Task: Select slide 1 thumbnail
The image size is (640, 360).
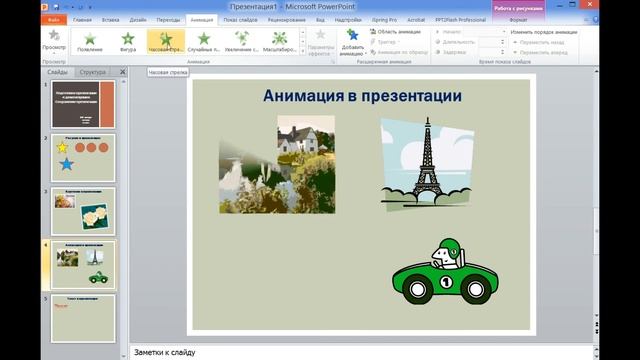Action: pyautogui.click(x=83, y=104)
